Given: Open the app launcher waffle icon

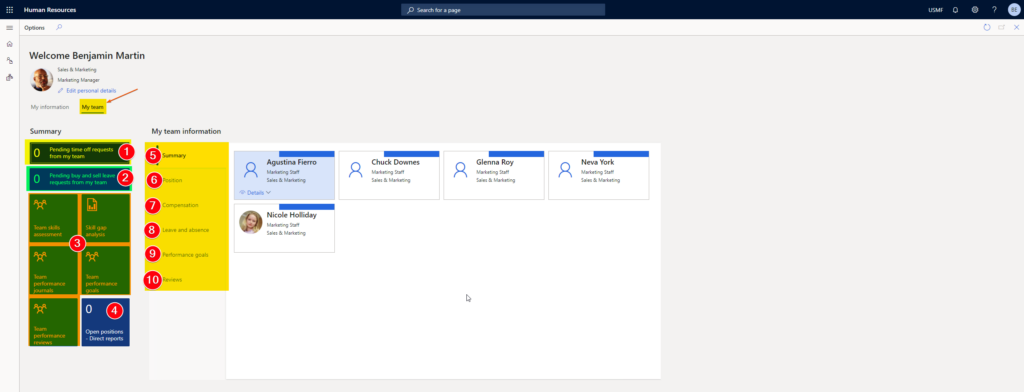Looking at the screenshot, I should 9,10.
